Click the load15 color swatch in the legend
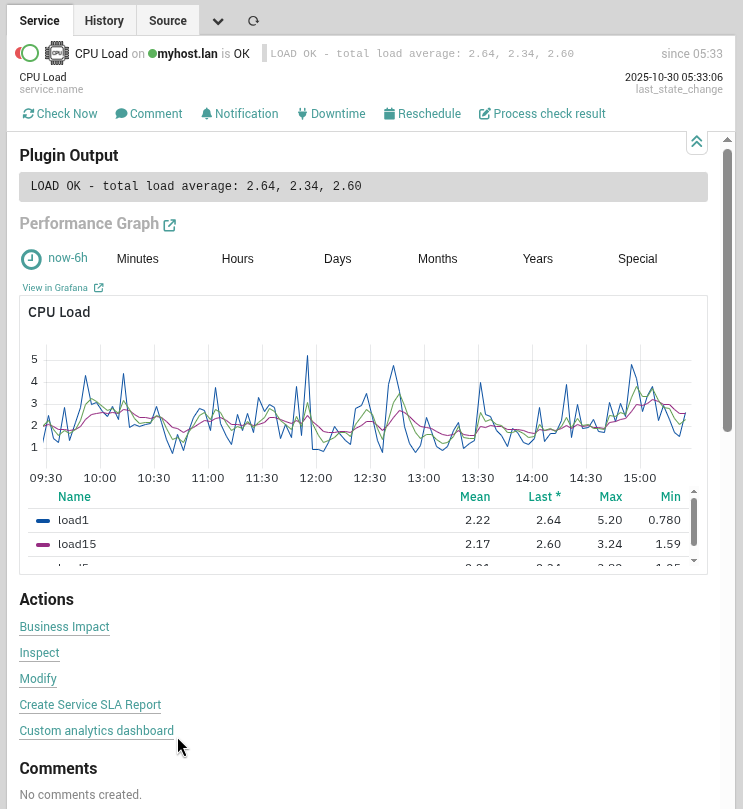 [41, 544]
